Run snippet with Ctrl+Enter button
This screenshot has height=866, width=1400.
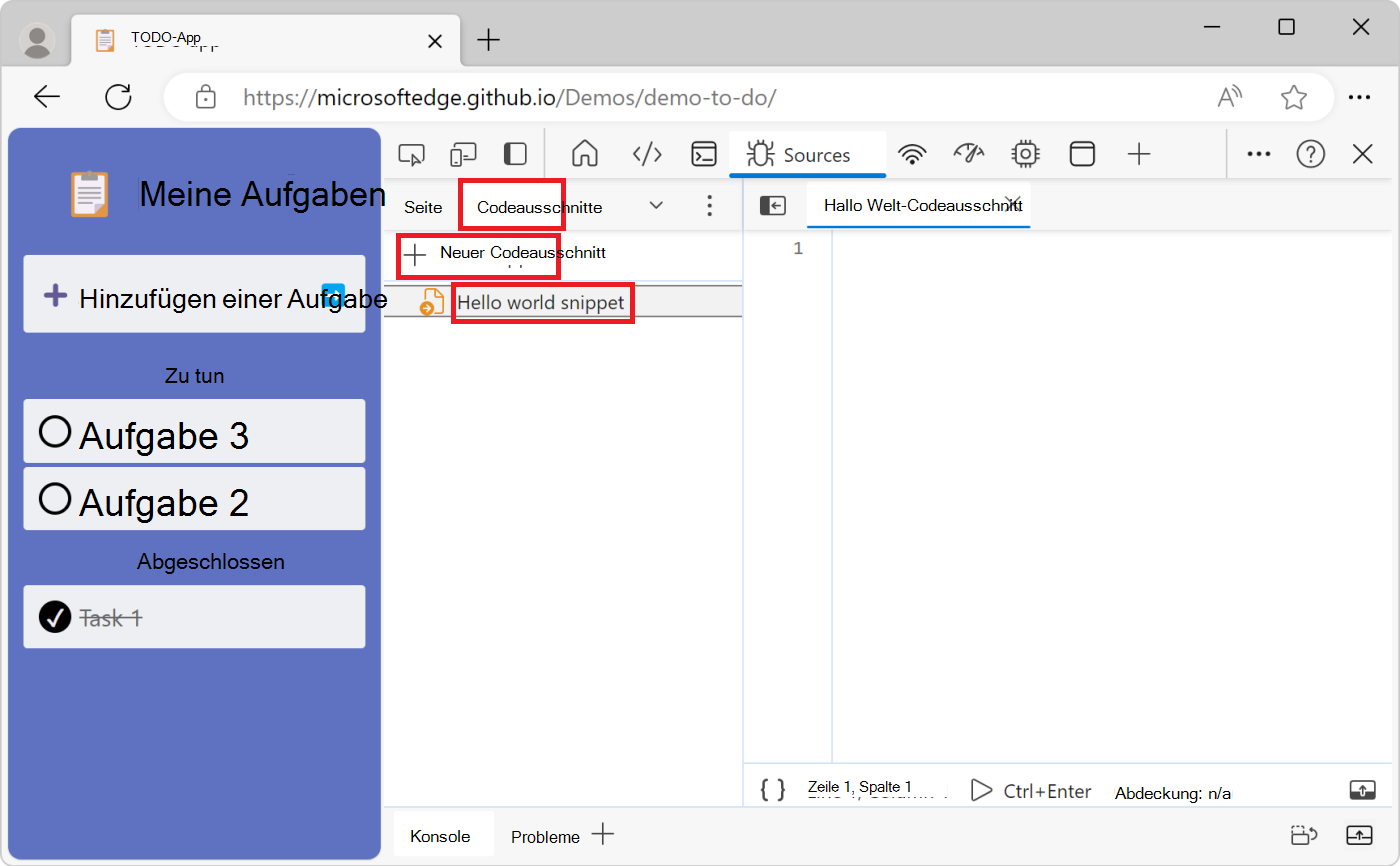(x=1031, y=791)
